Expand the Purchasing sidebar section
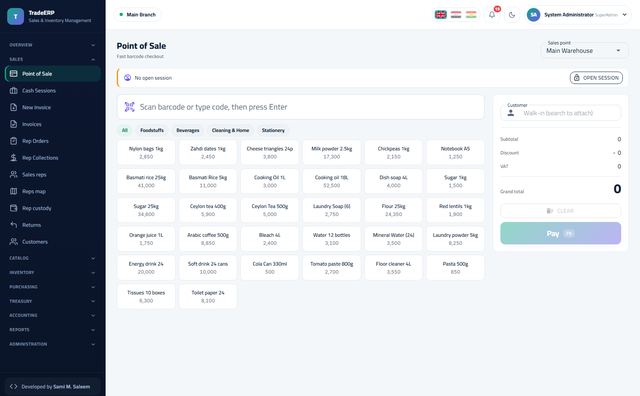 pyautogui.click(x=52, y=287)
